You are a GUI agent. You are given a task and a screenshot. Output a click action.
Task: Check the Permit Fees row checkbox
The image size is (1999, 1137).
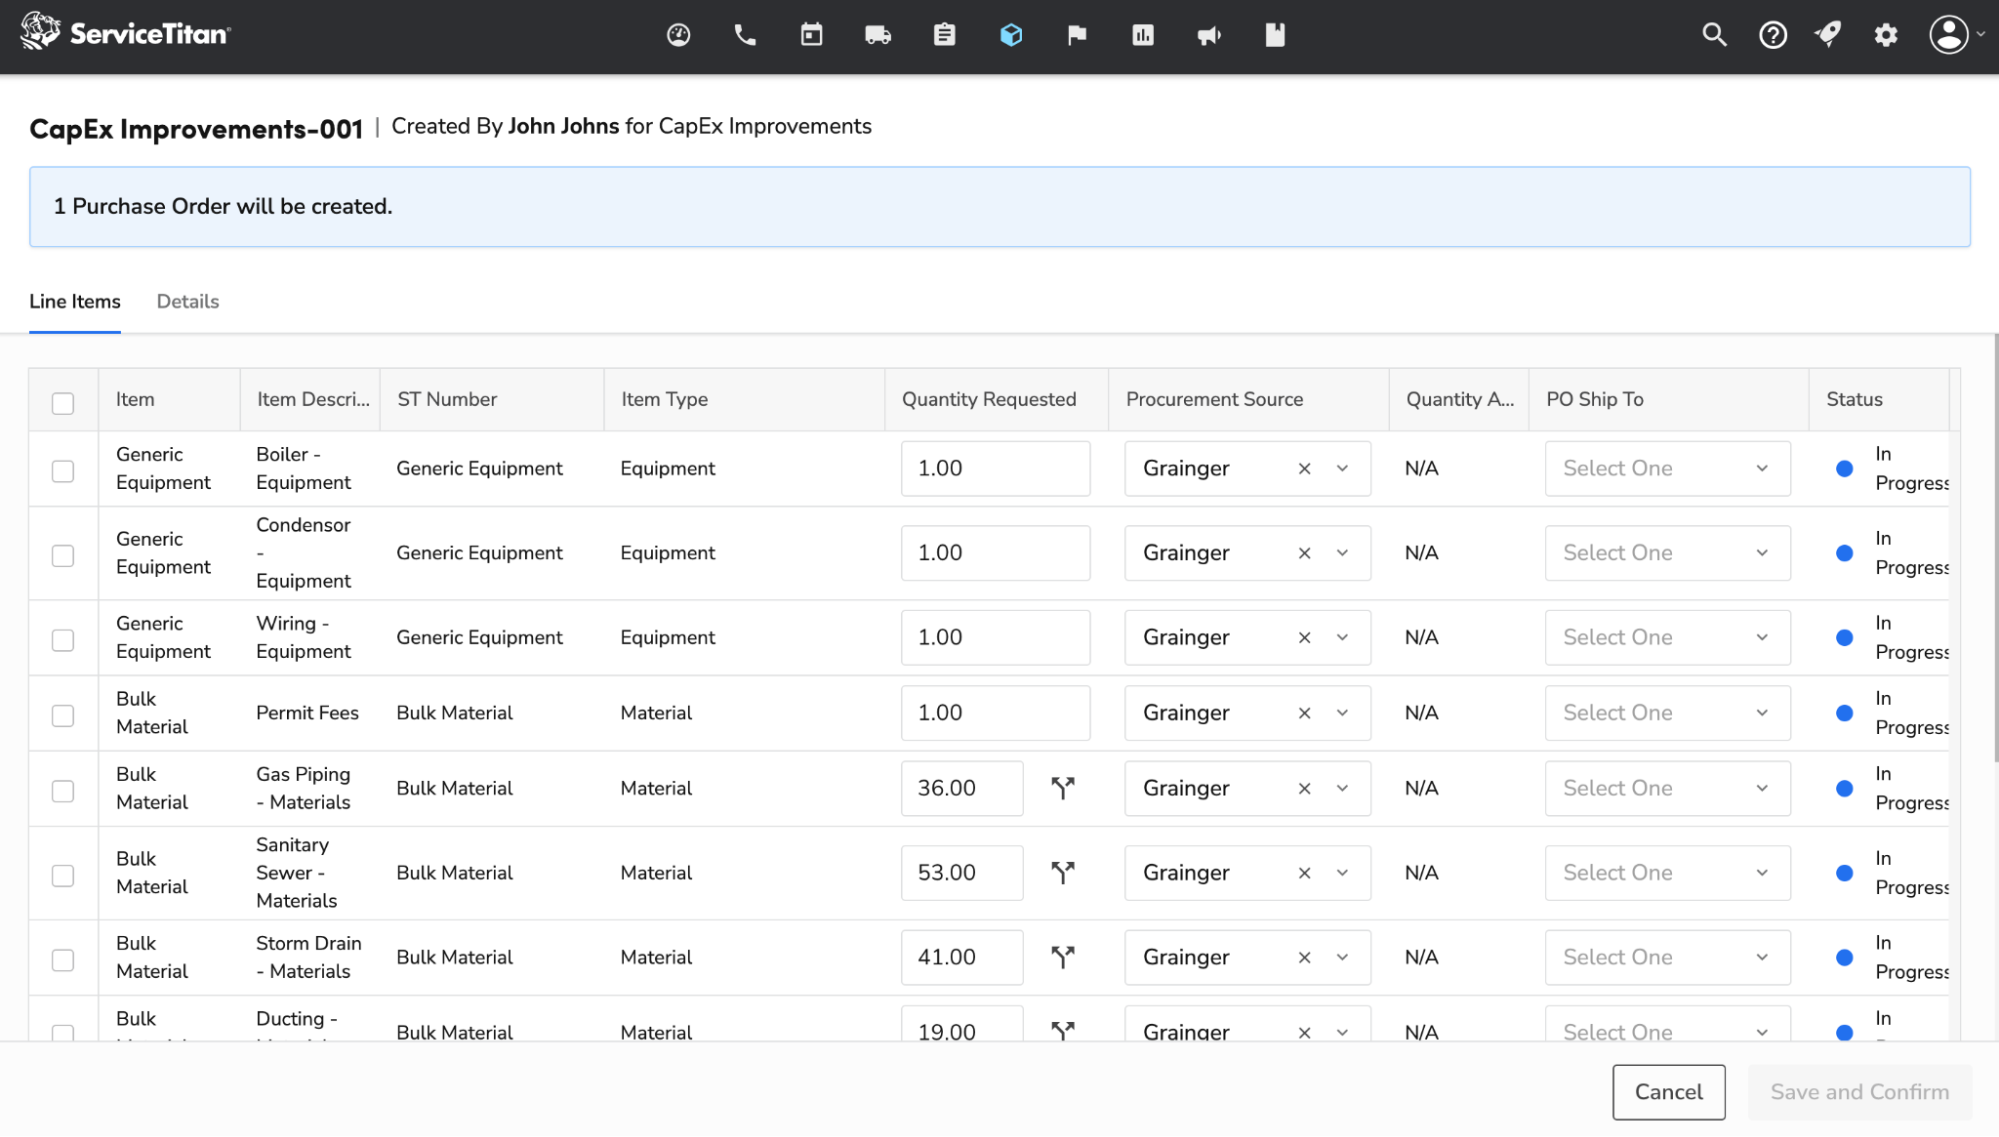[63, 716]
